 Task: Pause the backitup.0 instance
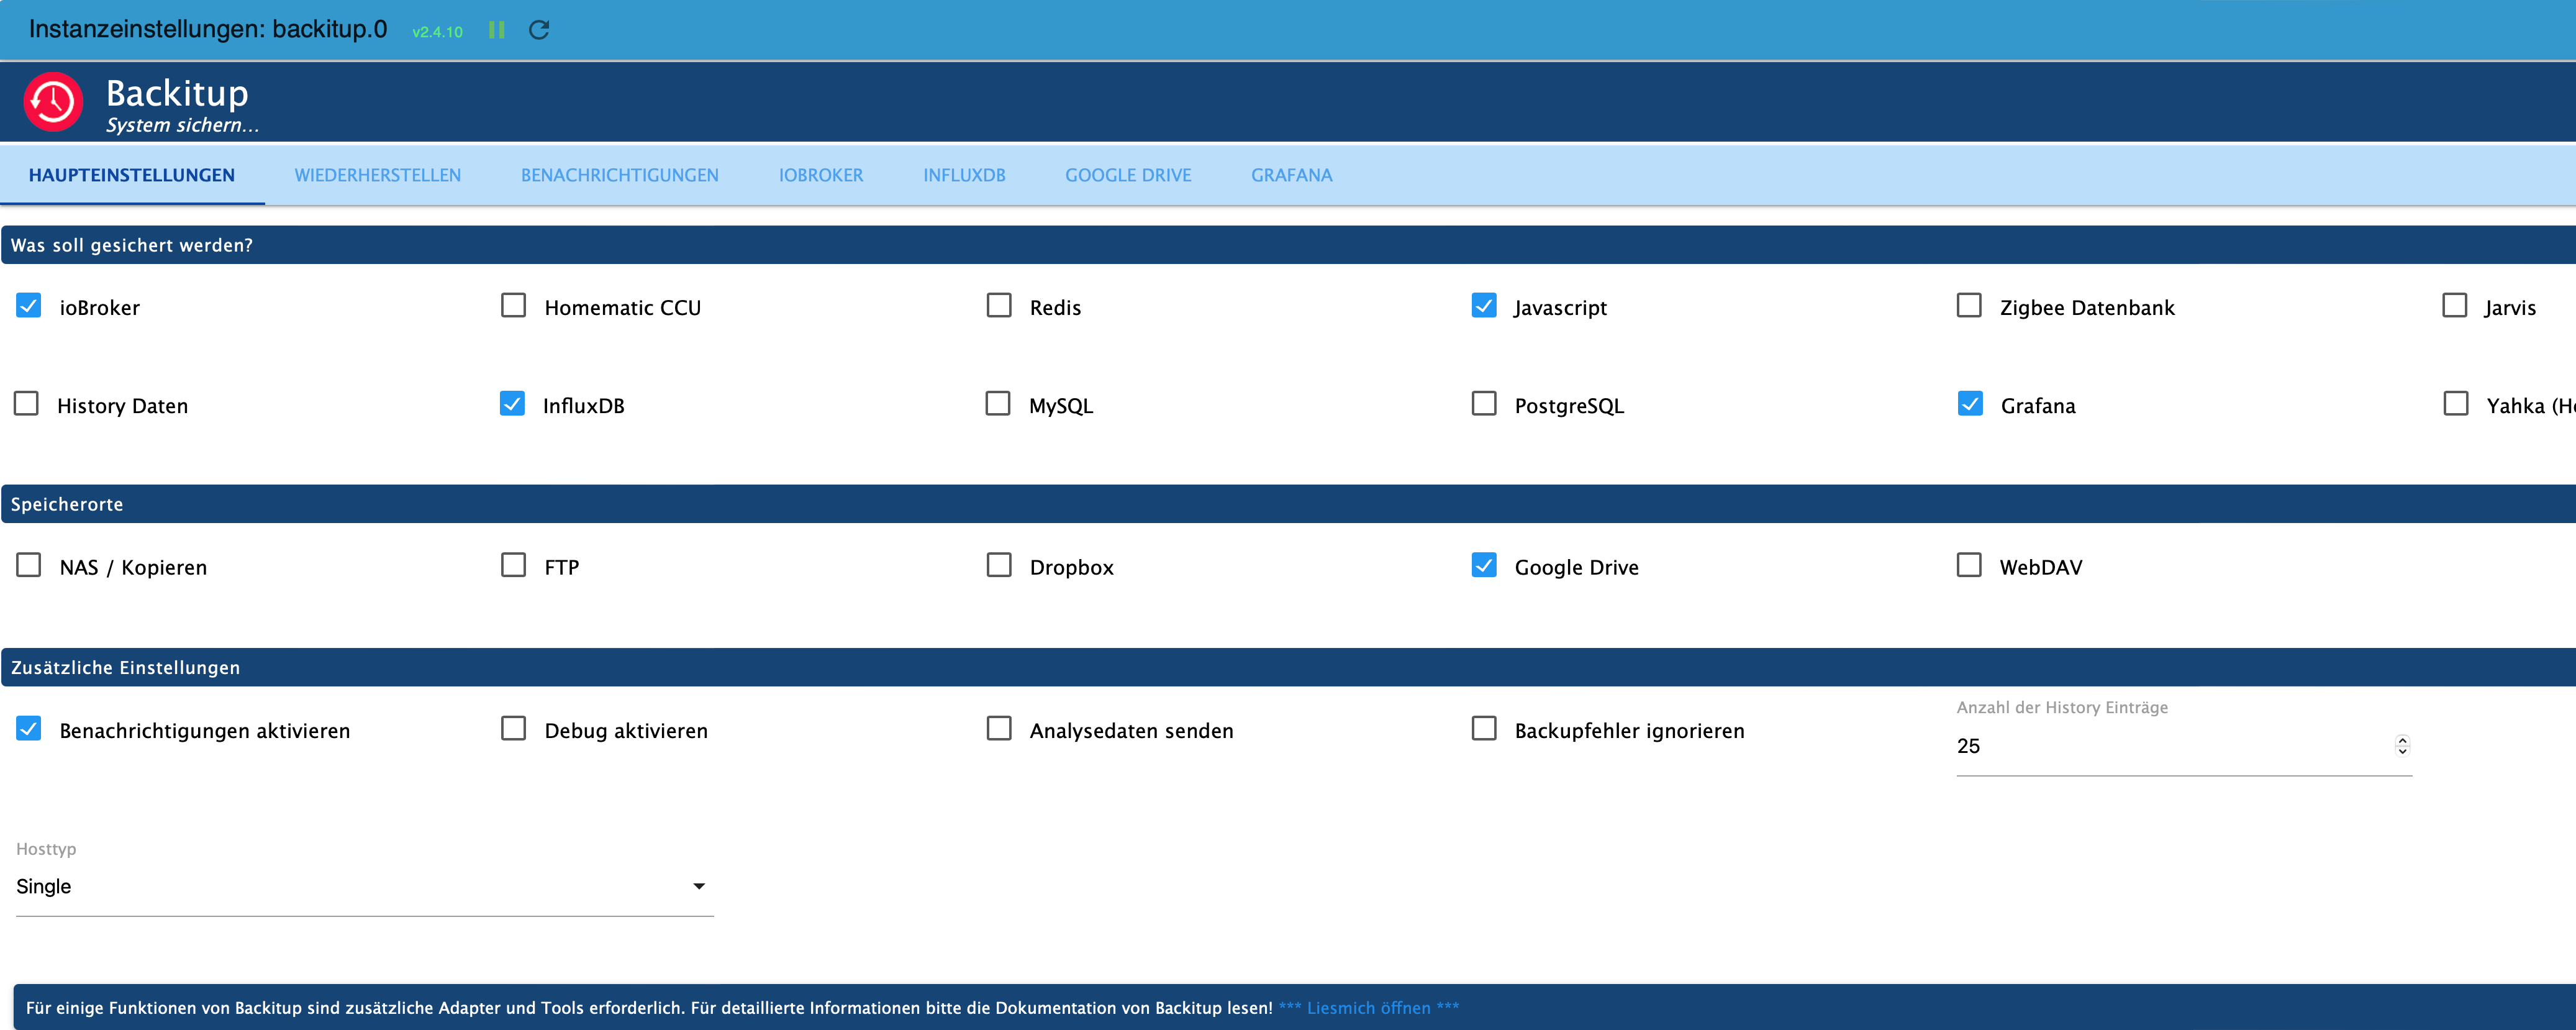click(x=496, y=30)
